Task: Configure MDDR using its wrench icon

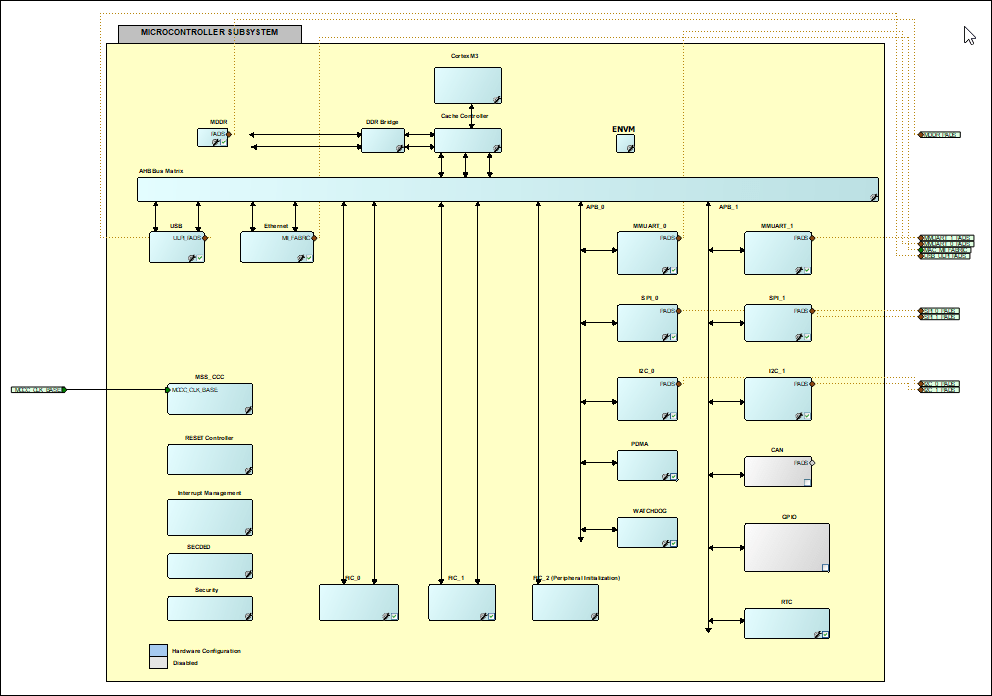Action: 216,143
